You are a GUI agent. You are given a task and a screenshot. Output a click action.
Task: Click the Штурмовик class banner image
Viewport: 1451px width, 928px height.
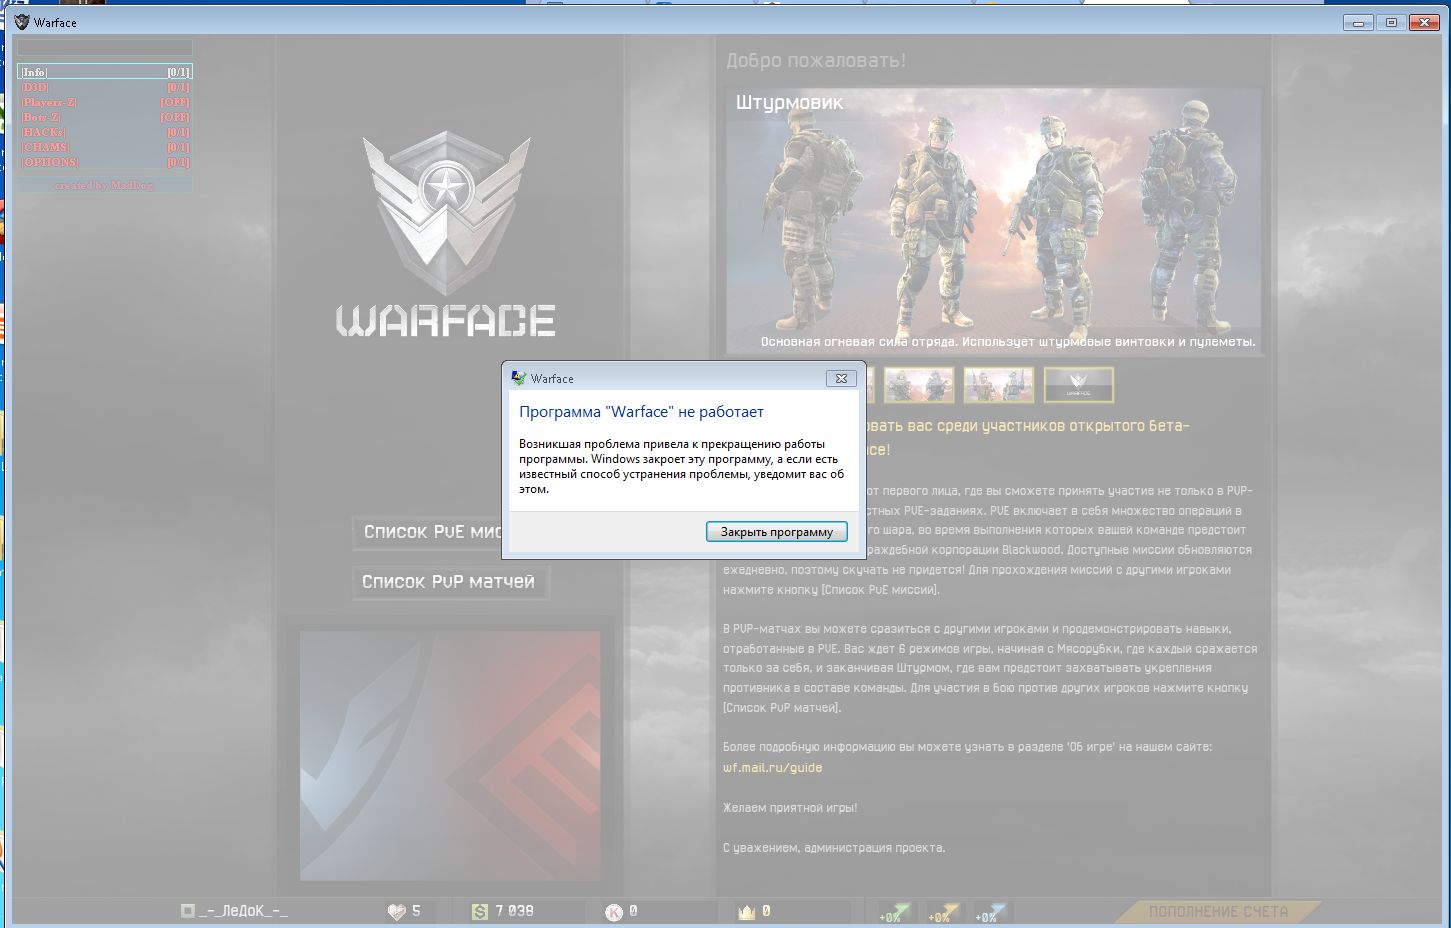[x=994, y=221]
